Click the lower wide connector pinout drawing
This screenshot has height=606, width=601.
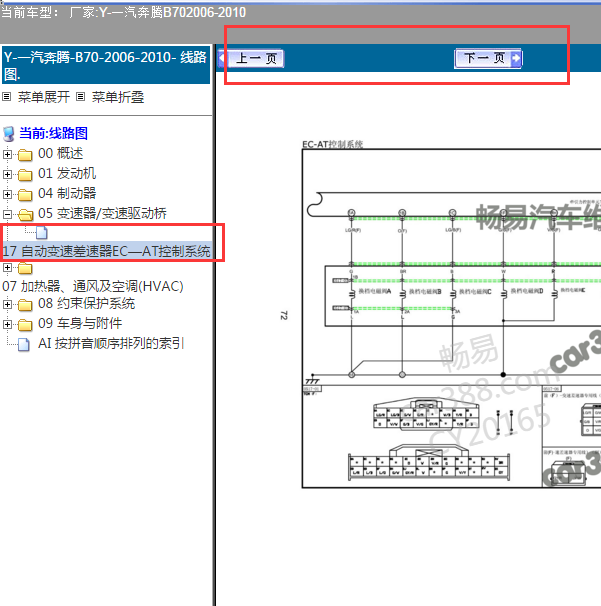[x=429, y=462]
